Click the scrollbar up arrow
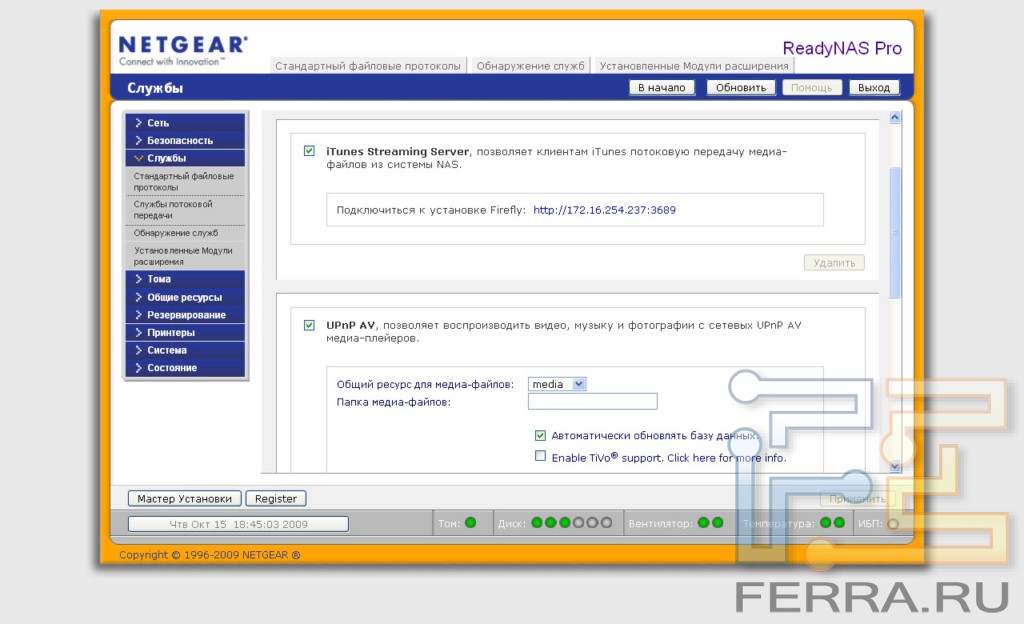This screenshot has height=624, width=1024. click(x=895, y=117)
